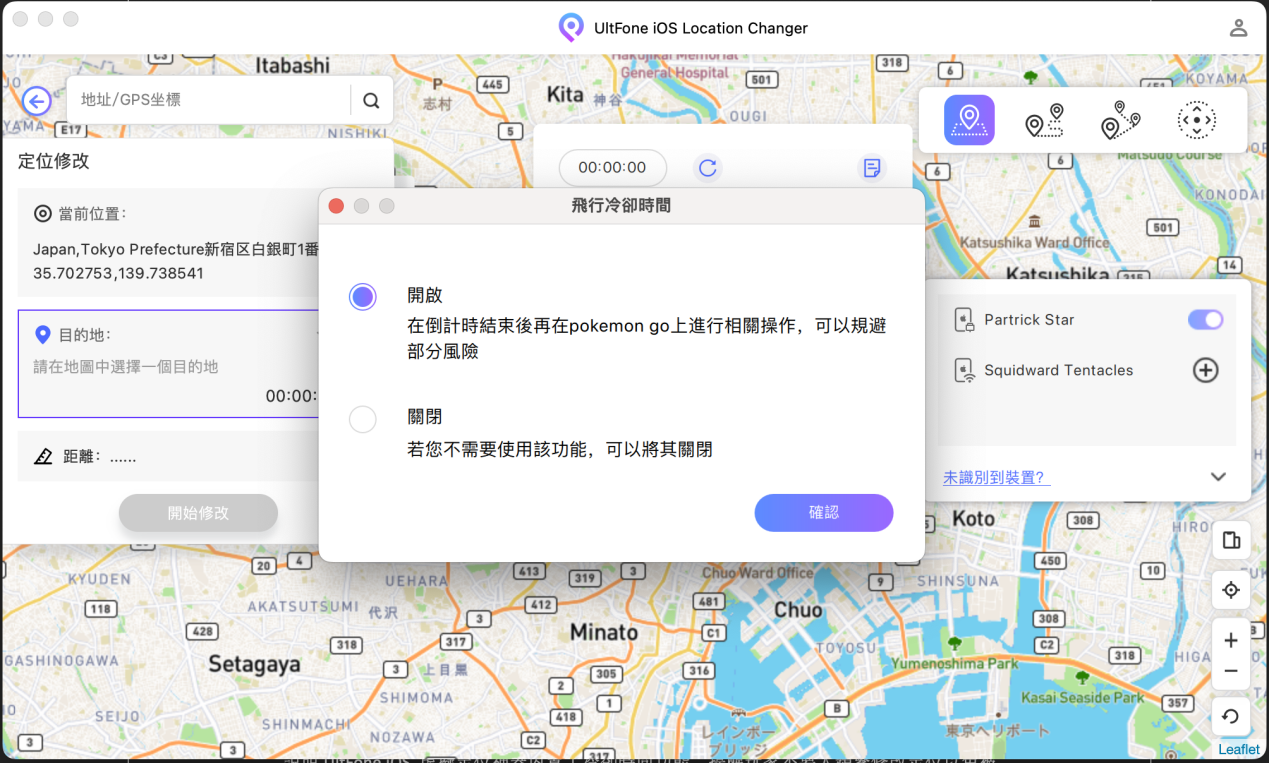Click the 當前位置 target icon
Screen dimensions: 1269x763
click(43, 213)
